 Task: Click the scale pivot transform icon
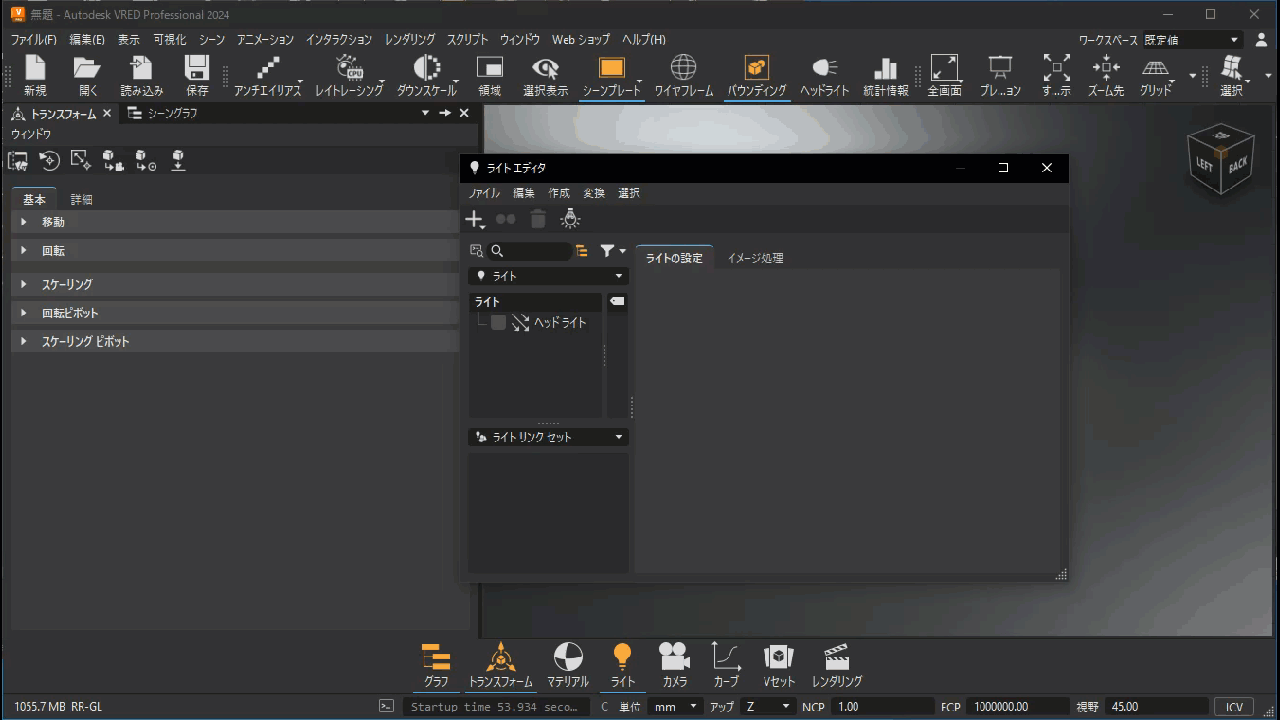[81, 160]
